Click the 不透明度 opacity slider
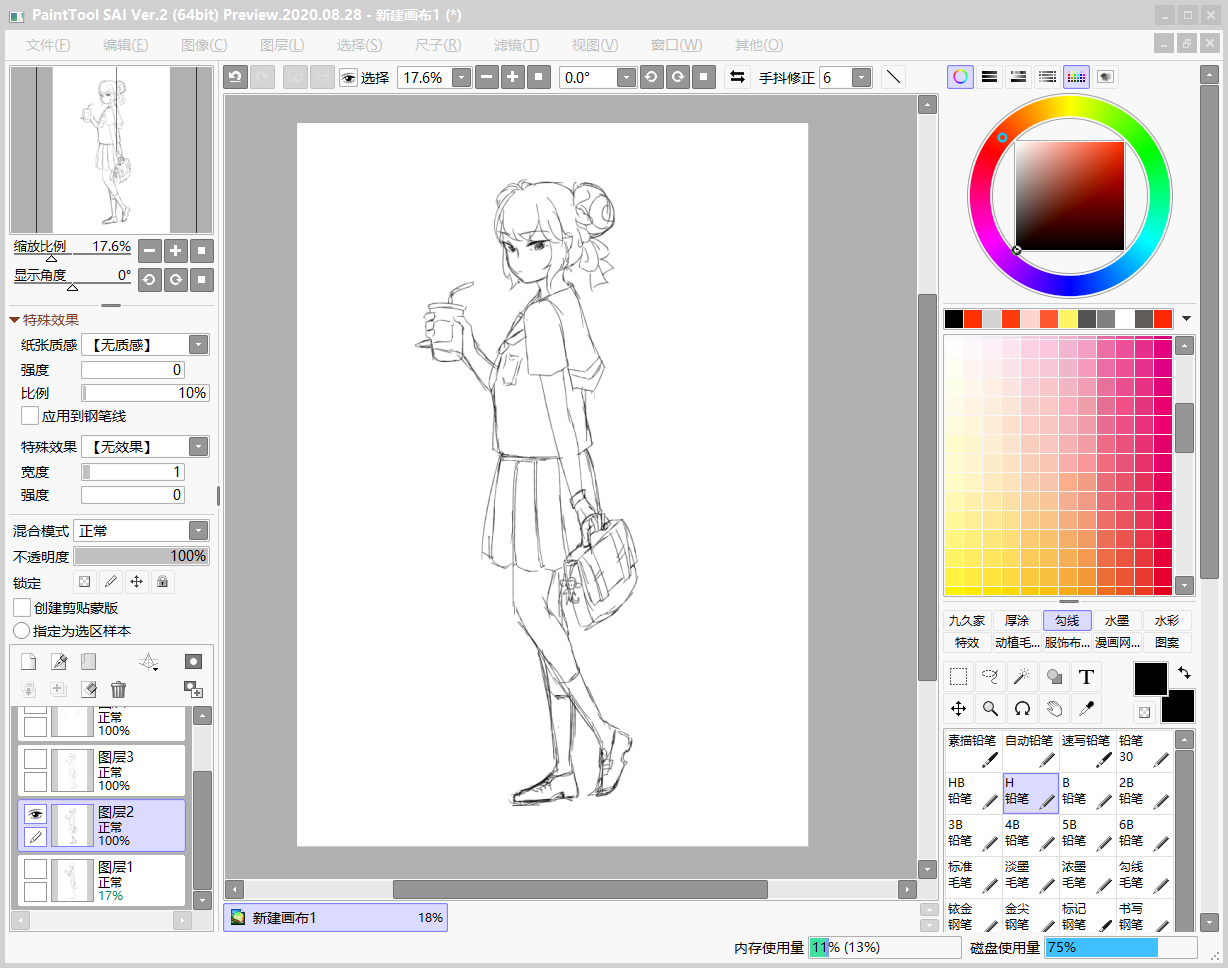Image resolution: width=1228 pixels, height=968 pixels. pyautogui.click(x=142, y=556)
